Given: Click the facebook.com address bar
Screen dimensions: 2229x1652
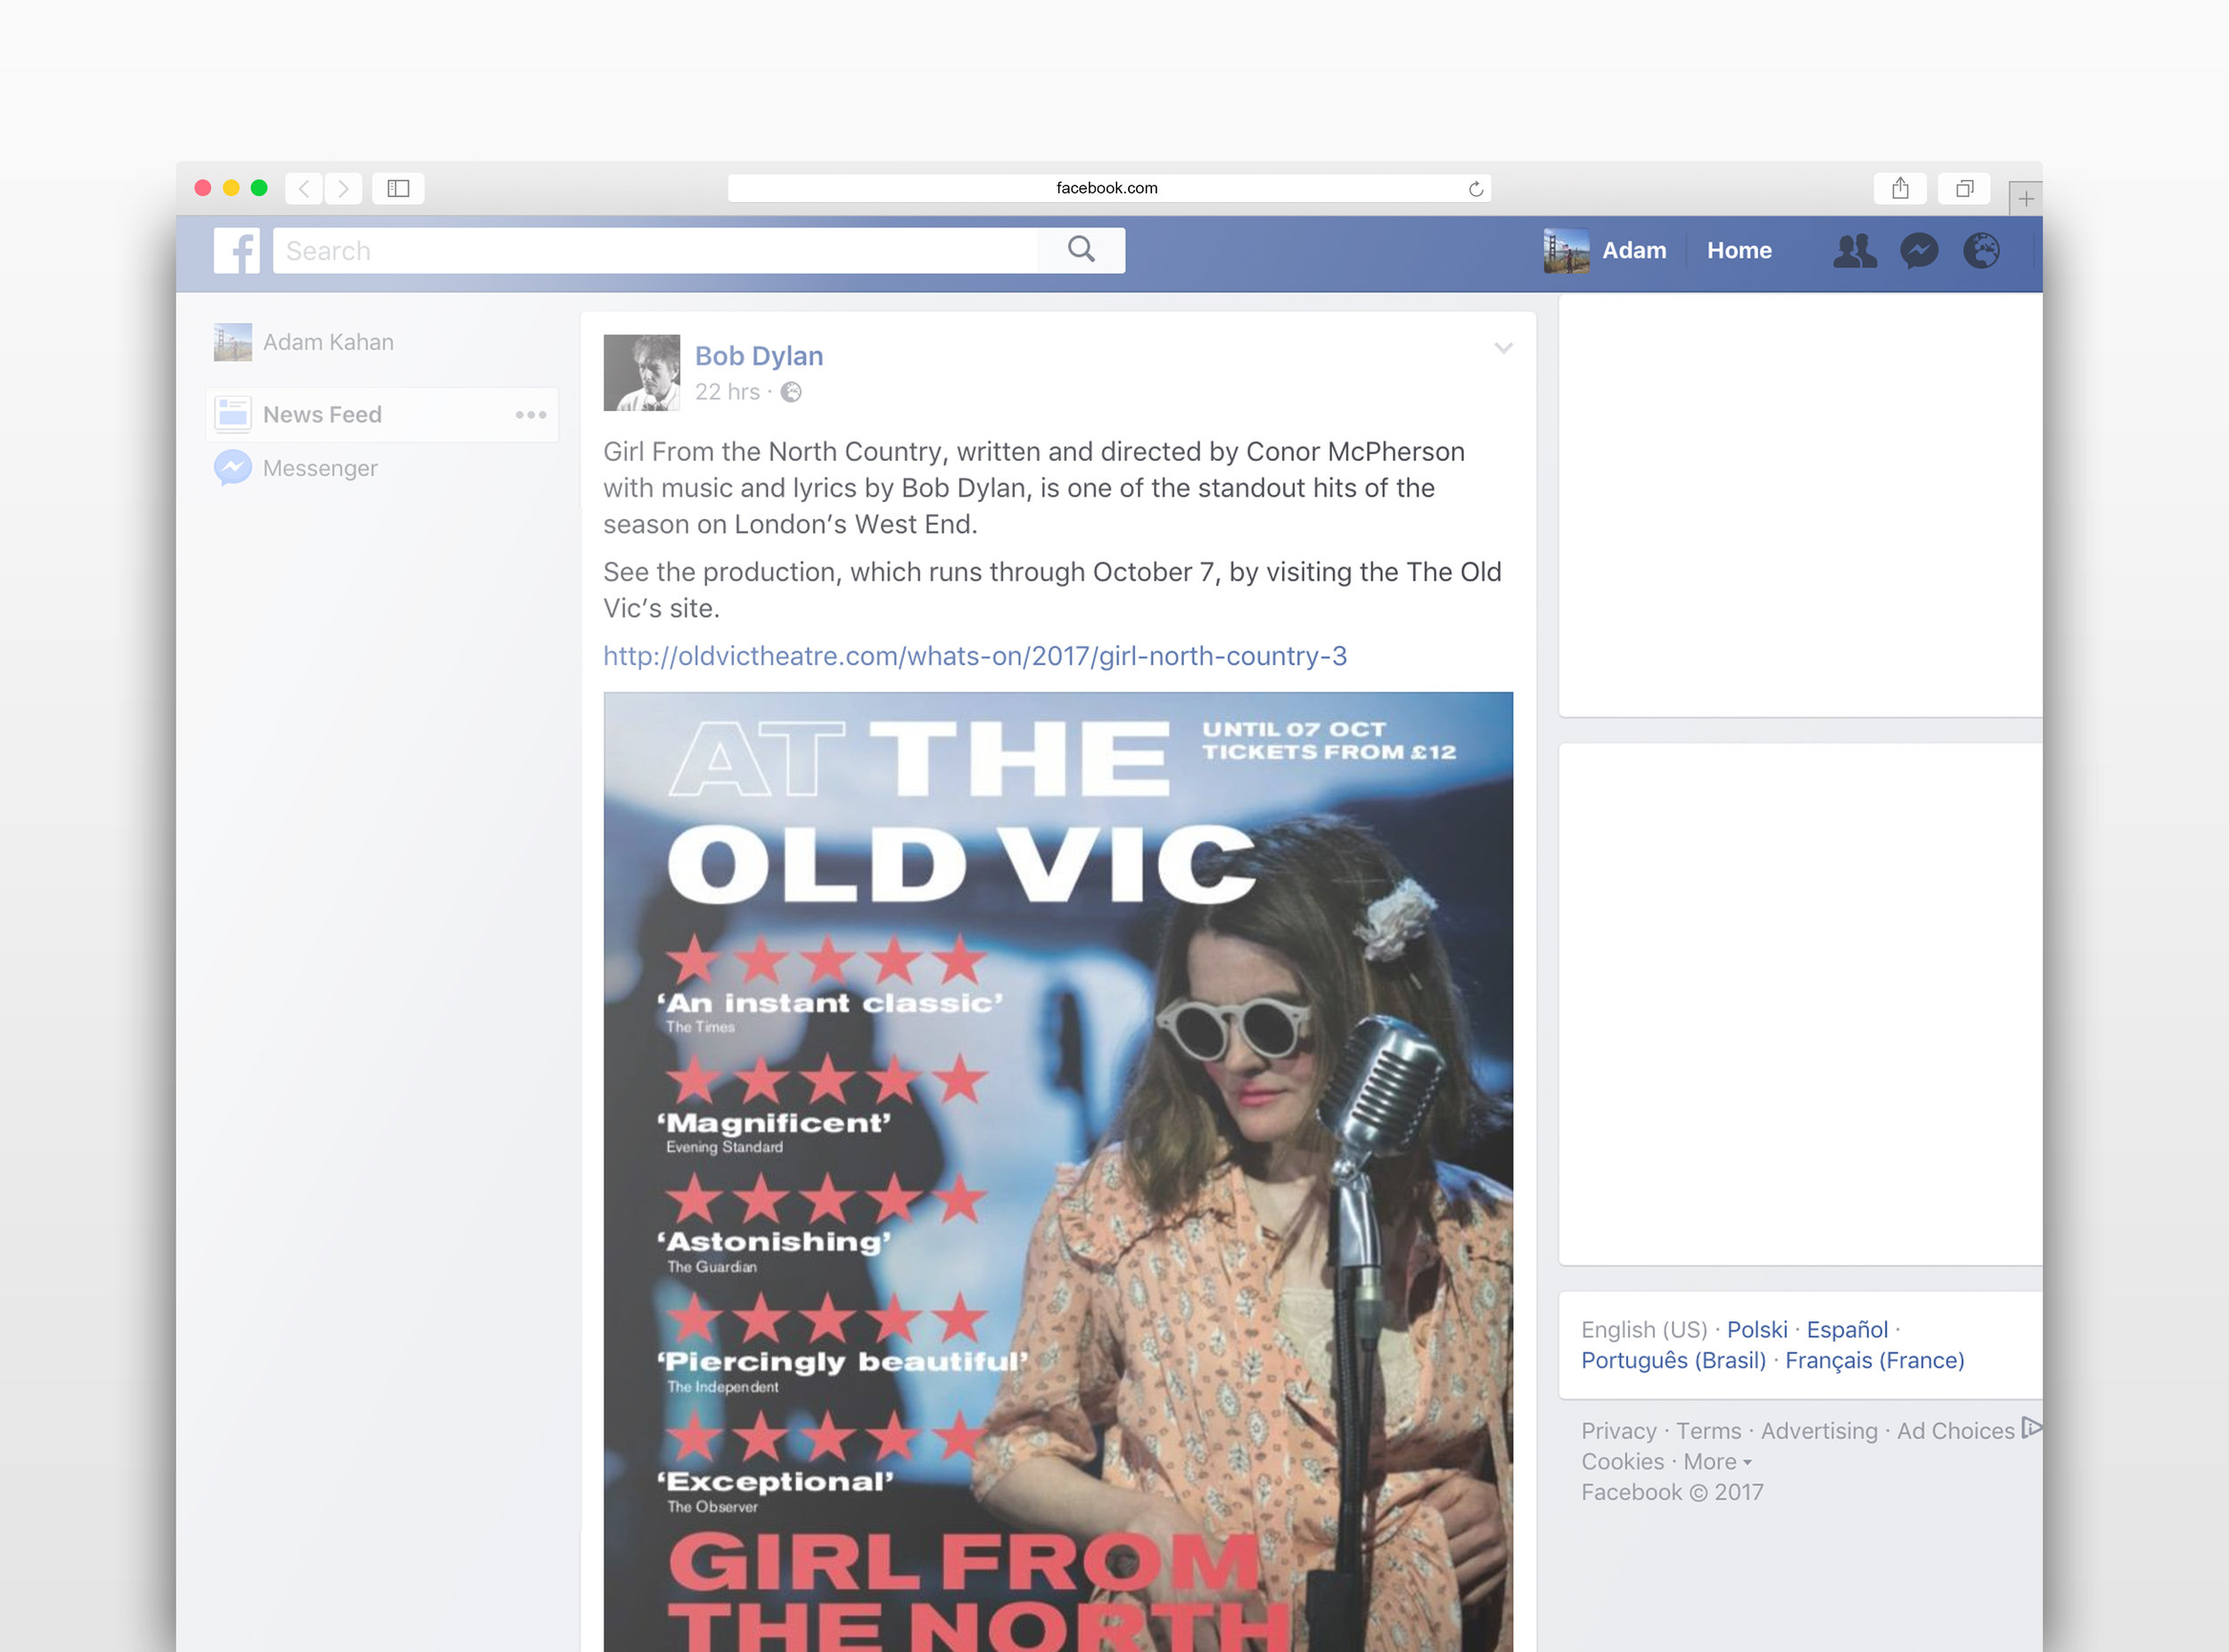Looking at the screenshot, I should click(x=1109, y=188).
